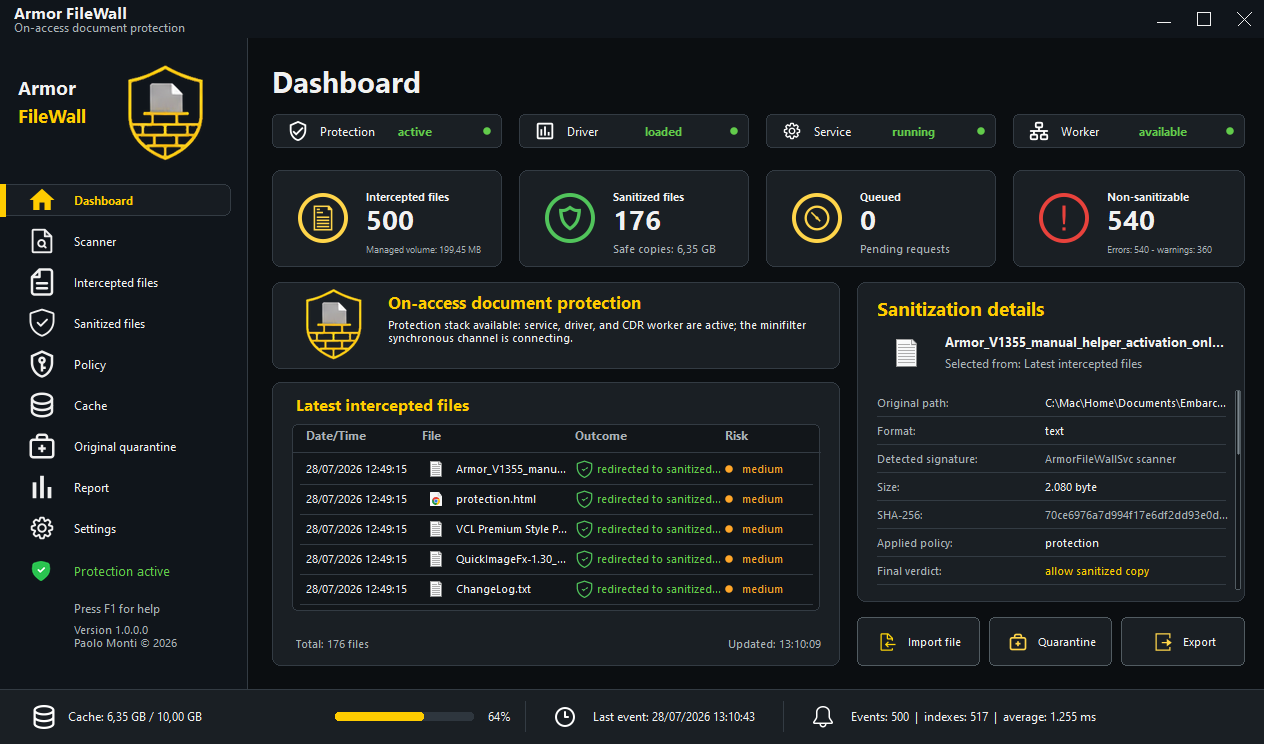Click the Non-sanitizable 540 stat card
The image size is (1264, 744).
click(x=1128, y=218)
